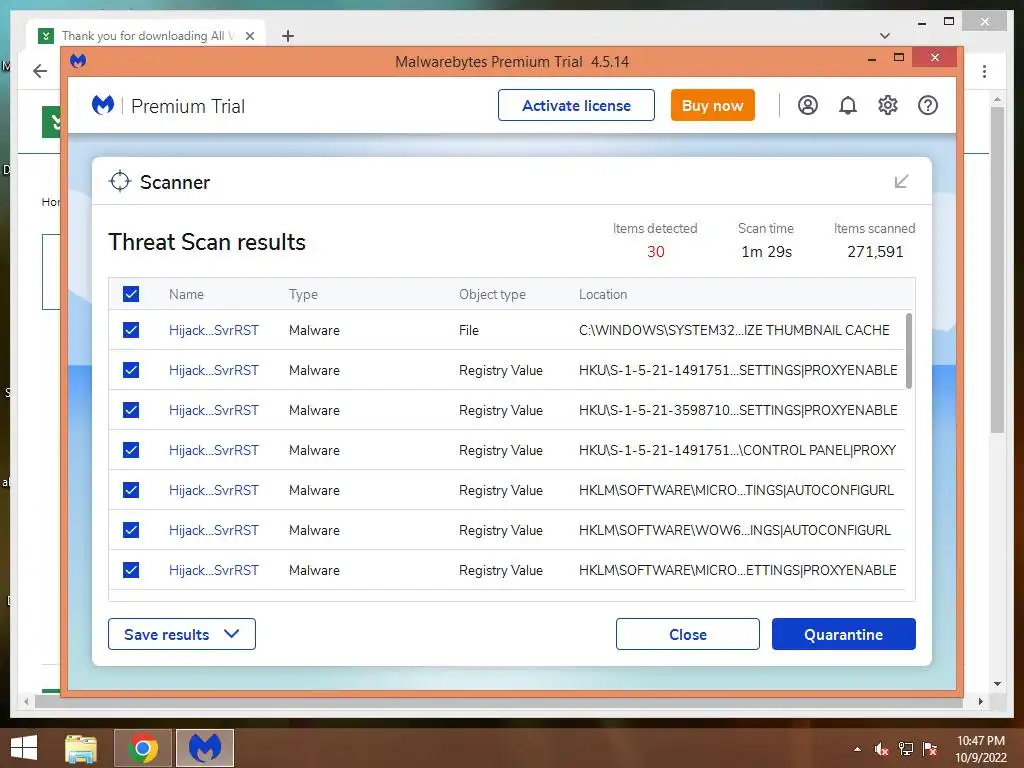1024x768 pixels.
Task: Click 'File' object type cell
Action: pyautogui.click(x=468, y=330)
